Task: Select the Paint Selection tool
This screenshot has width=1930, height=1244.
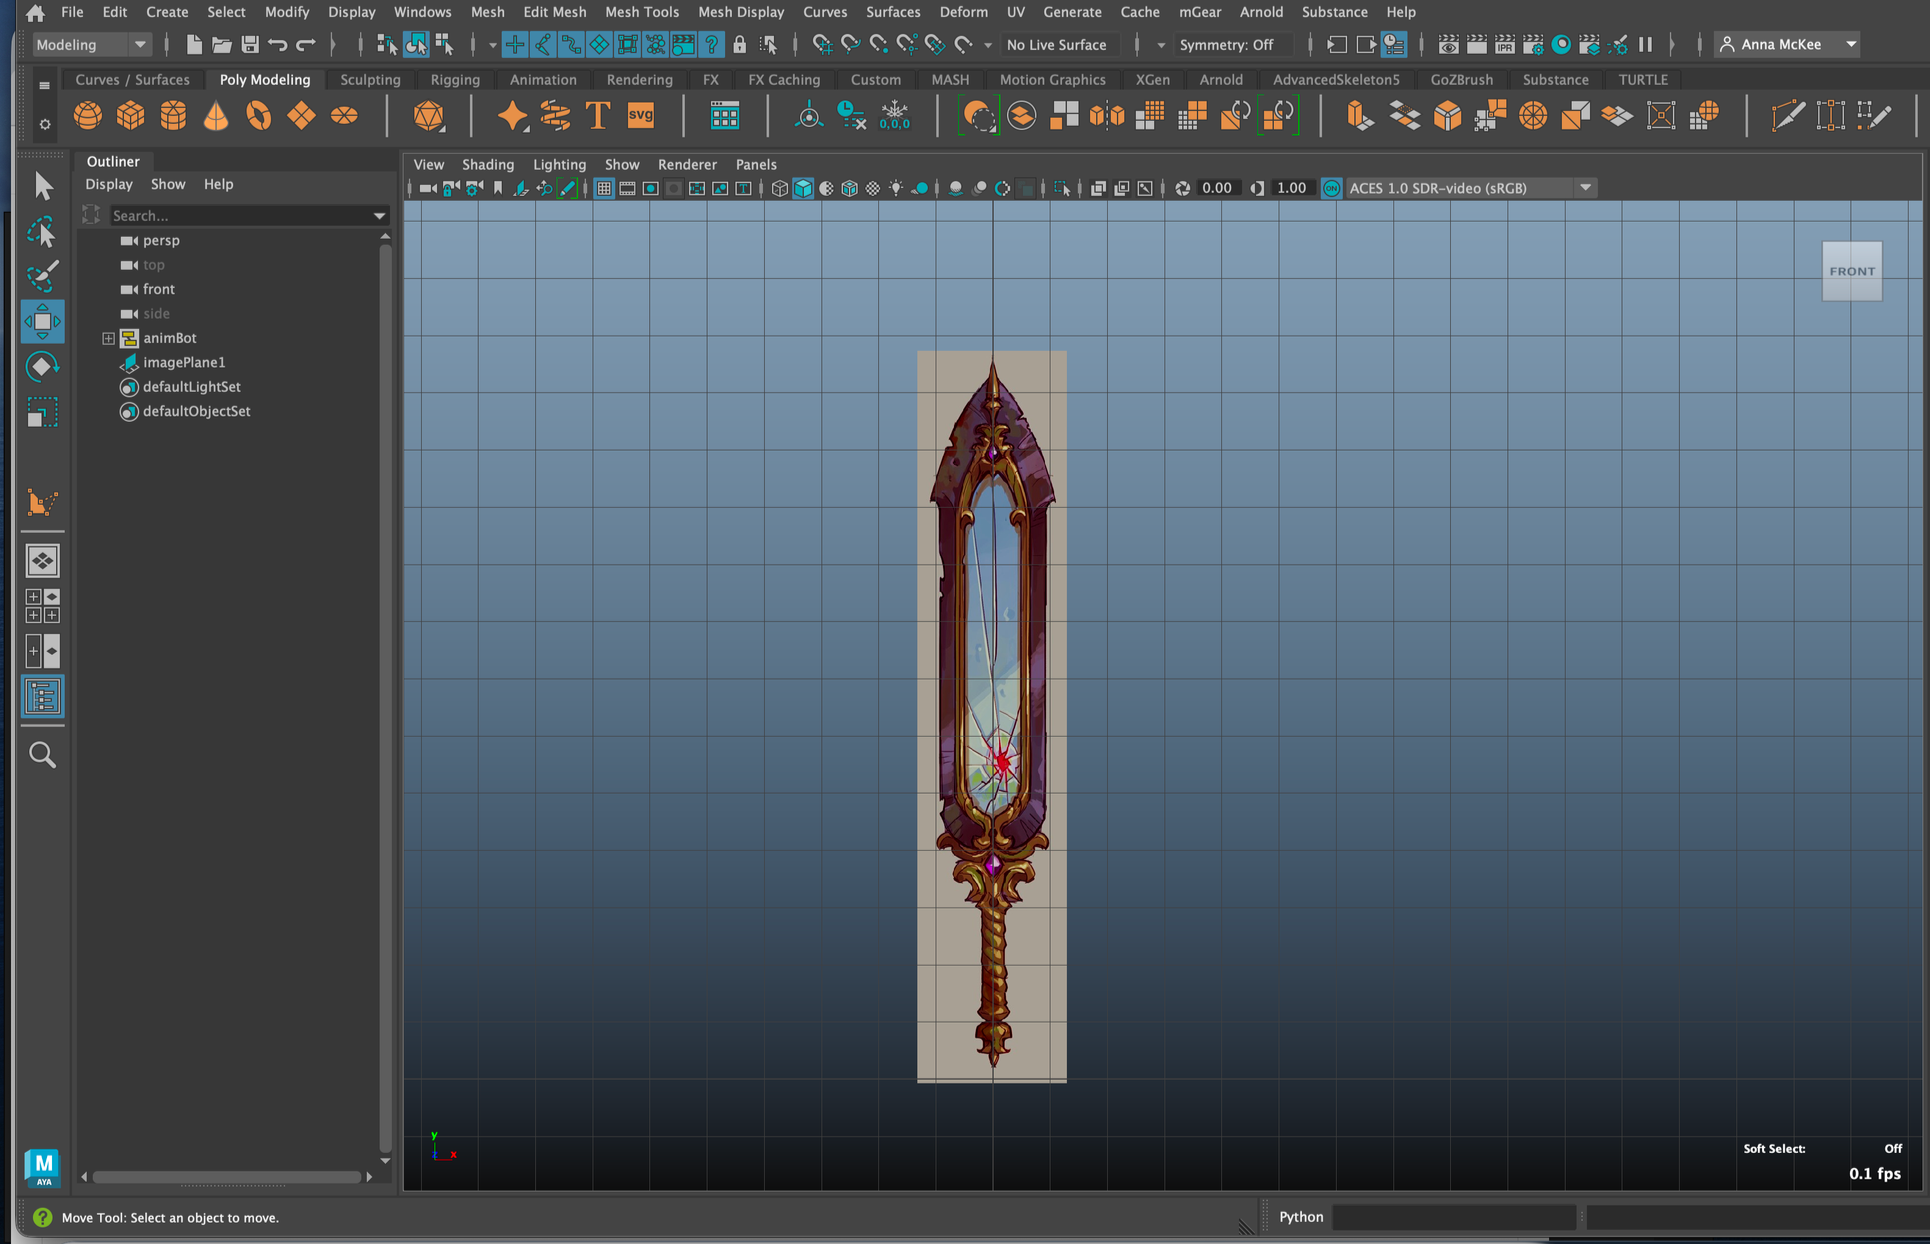Action: pos(42,277)
